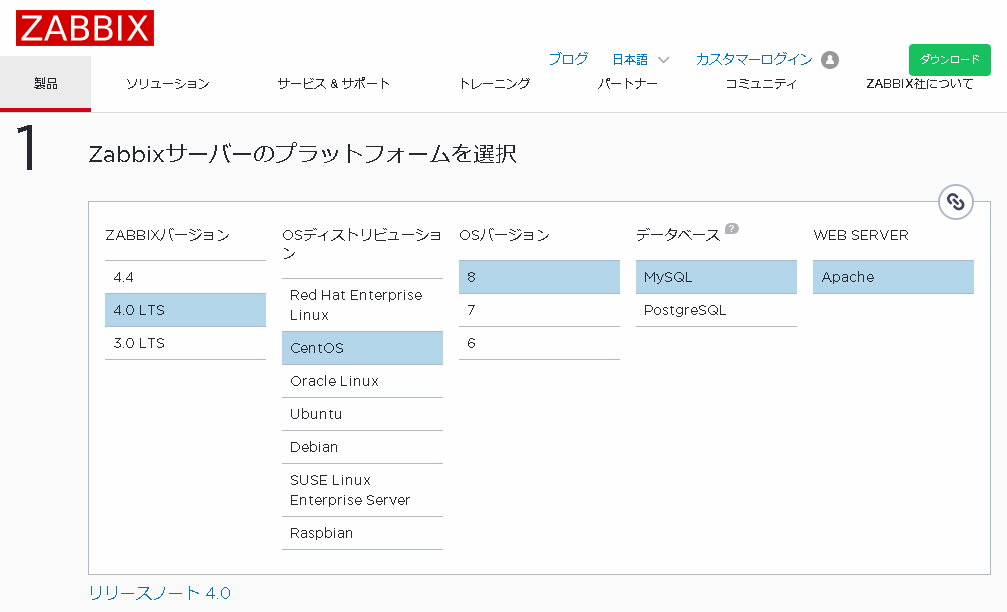Choose Oracle Linux distribution
Viewport: 1007px width, 612px height.
click(362, 381)
